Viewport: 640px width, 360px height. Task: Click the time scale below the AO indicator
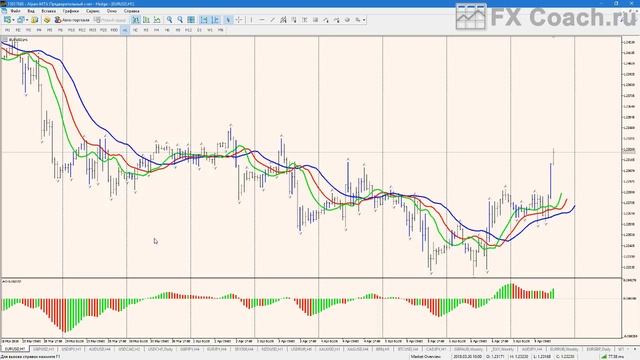tap(311, 341)
